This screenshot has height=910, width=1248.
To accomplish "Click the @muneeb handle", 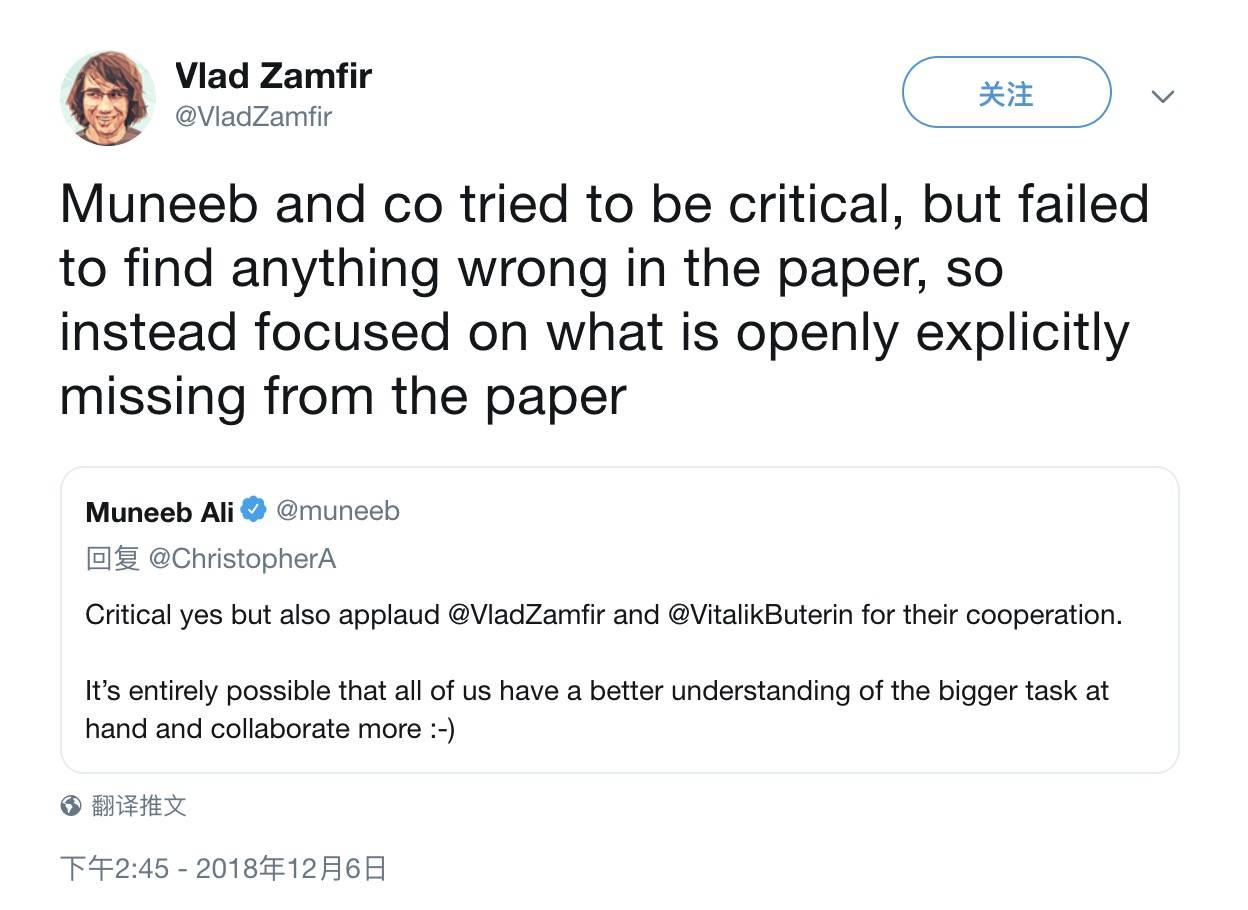I will [x=337, y=511].
